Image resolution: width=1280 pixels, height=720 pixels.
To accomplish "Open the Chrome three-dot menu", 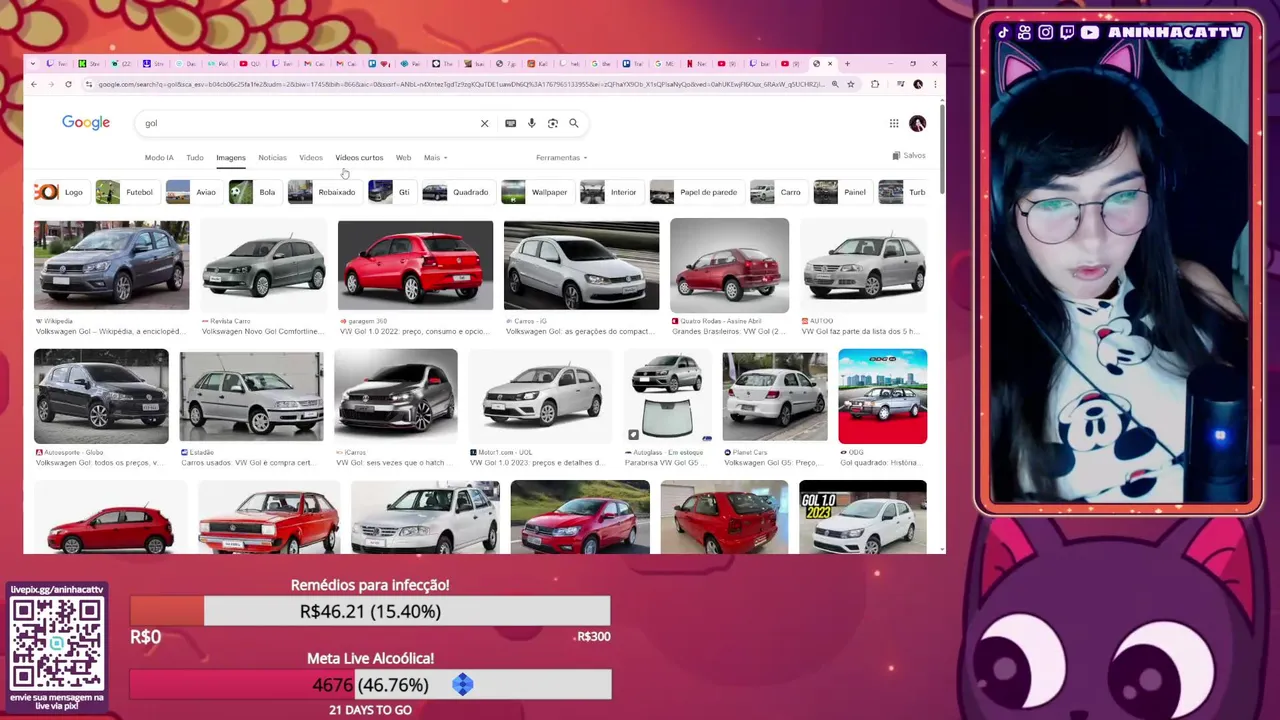I will tap(934, 84).
